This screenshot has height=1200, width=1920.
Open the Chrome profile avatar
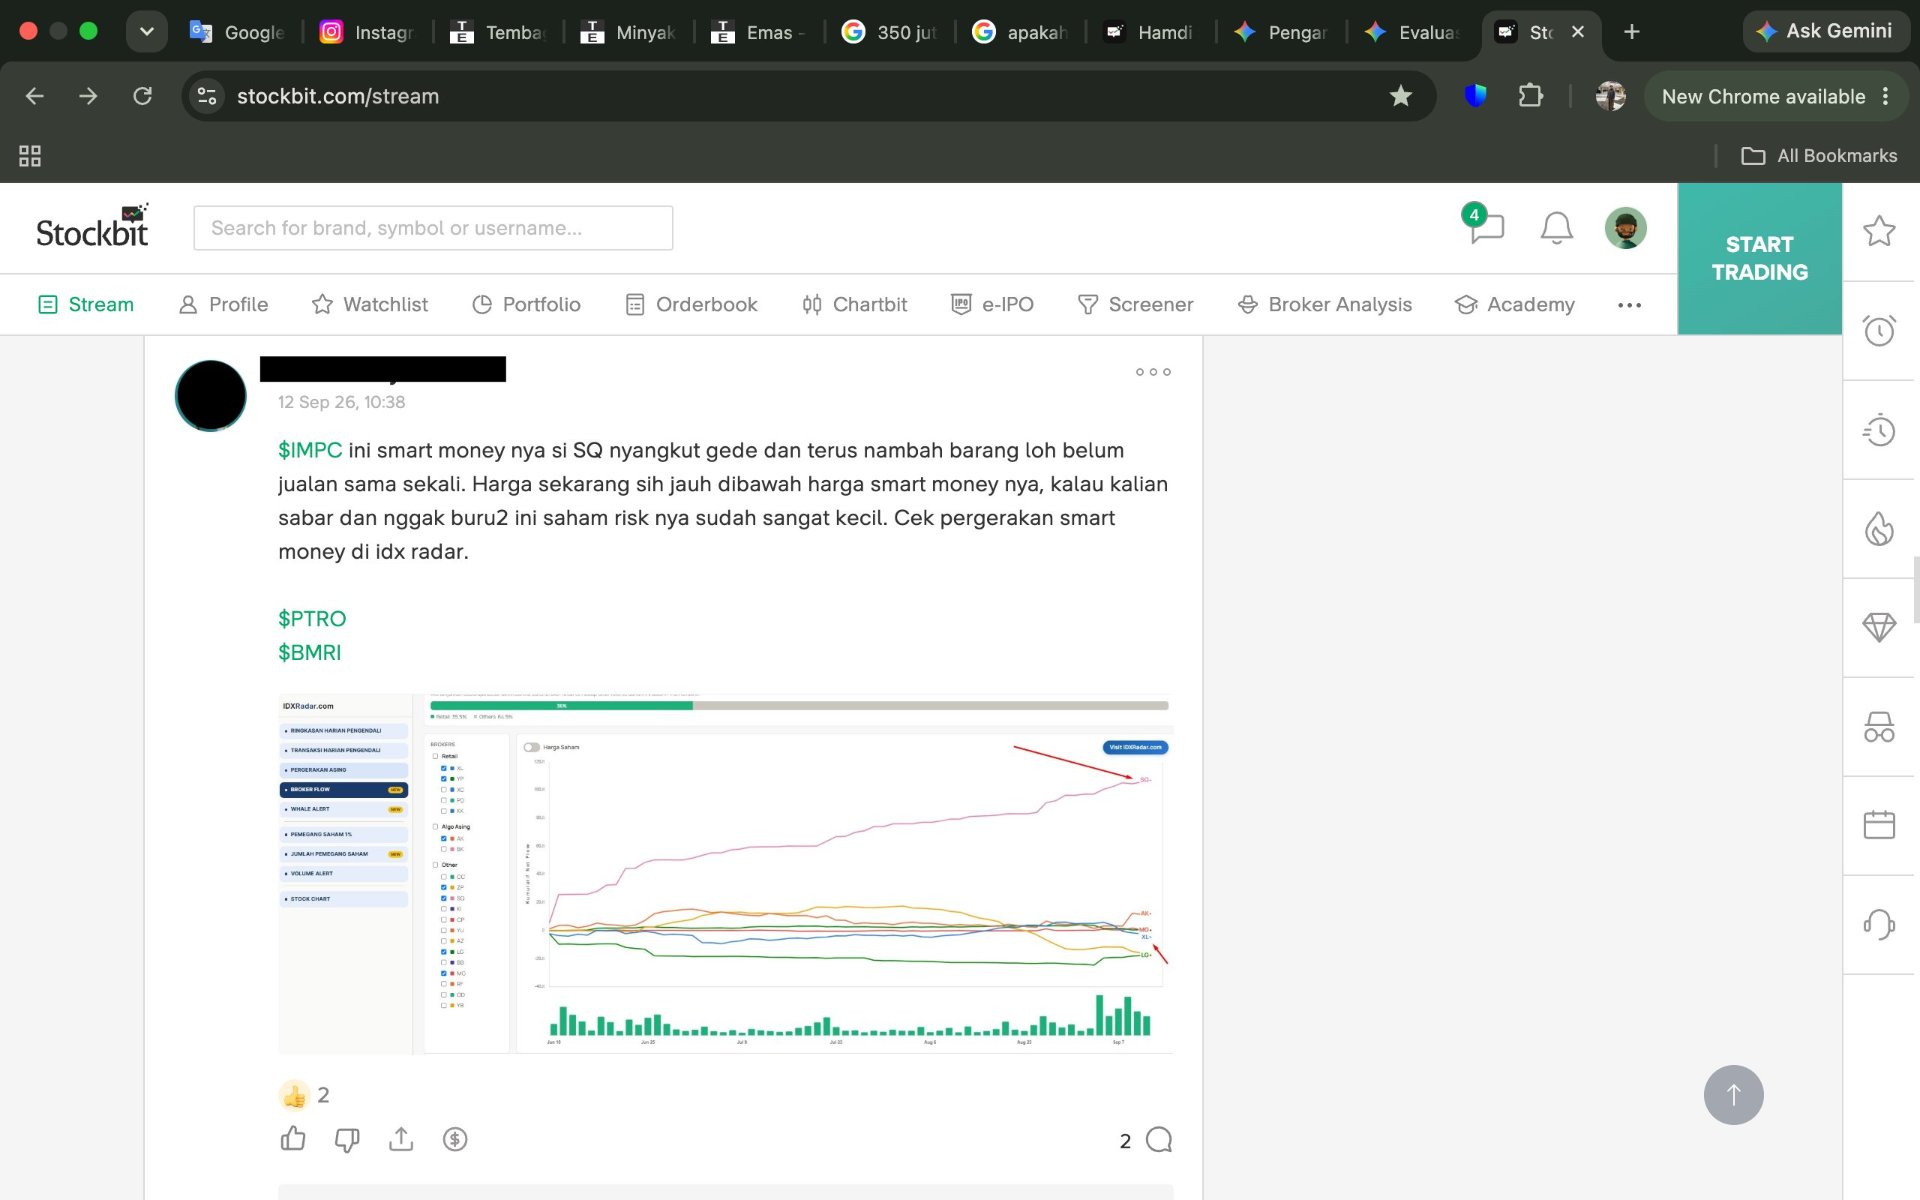tap(1610, 96)
